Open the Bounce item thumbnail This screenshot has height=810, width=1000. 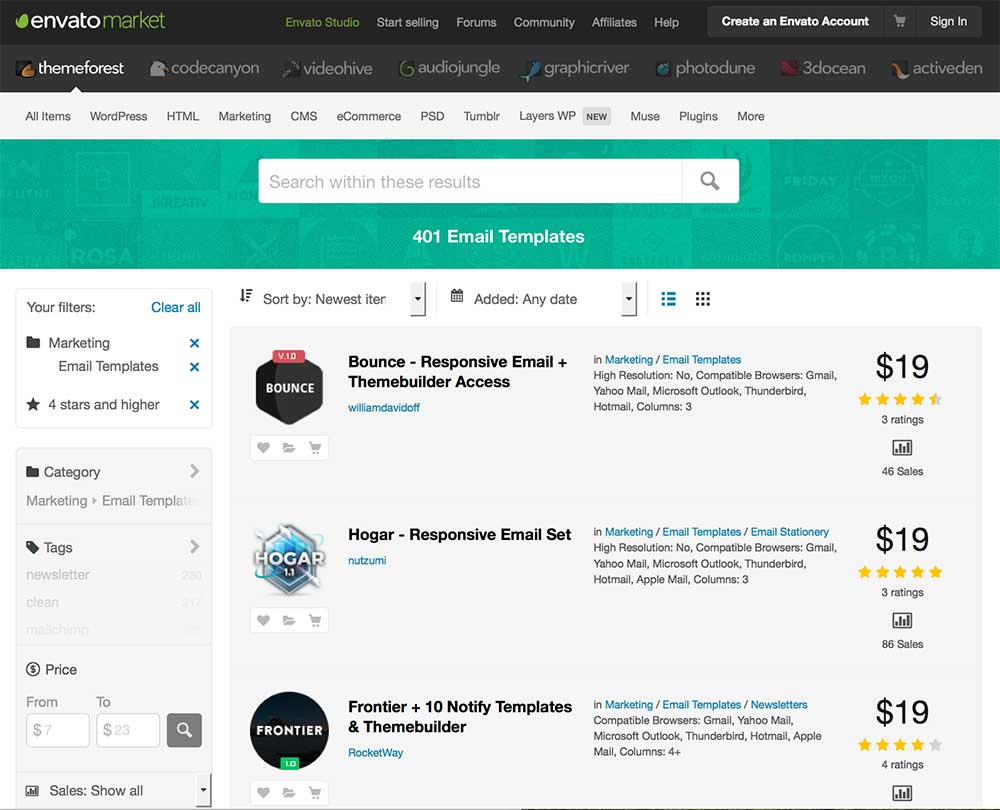[x=290, y=388]
